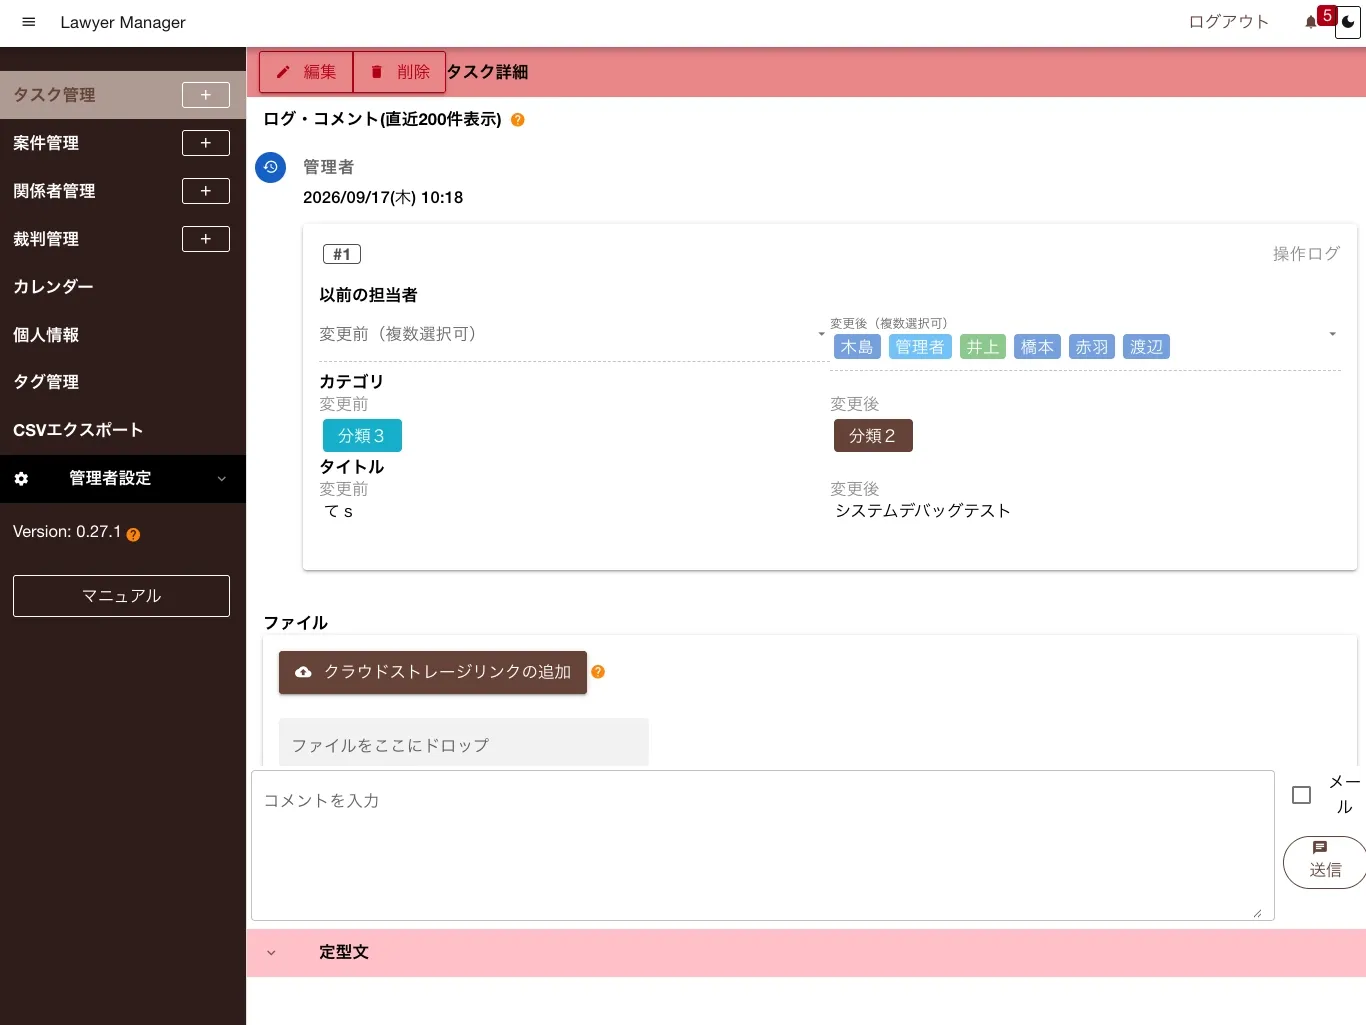Image resolution: width=1366 pixels, height=1025 pixels.
Task: Click help icon beside cloud storage button
Action: coord(598,672)
